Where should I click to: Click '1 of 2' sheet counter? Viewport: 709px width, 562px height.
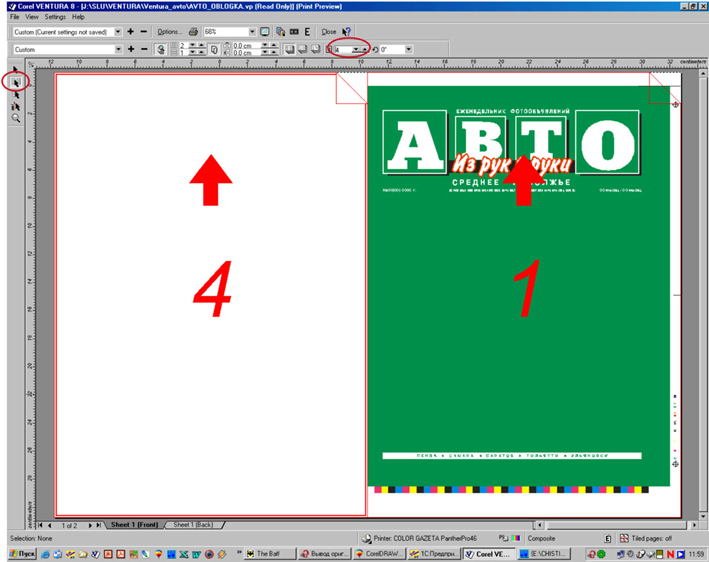69,525
